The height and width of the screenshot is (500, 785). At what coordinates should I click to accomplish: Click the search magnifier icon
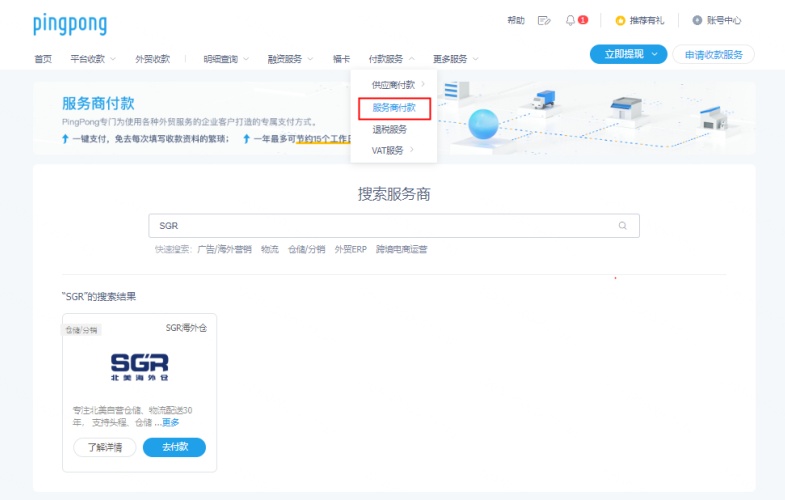click(x=622, y=226)
